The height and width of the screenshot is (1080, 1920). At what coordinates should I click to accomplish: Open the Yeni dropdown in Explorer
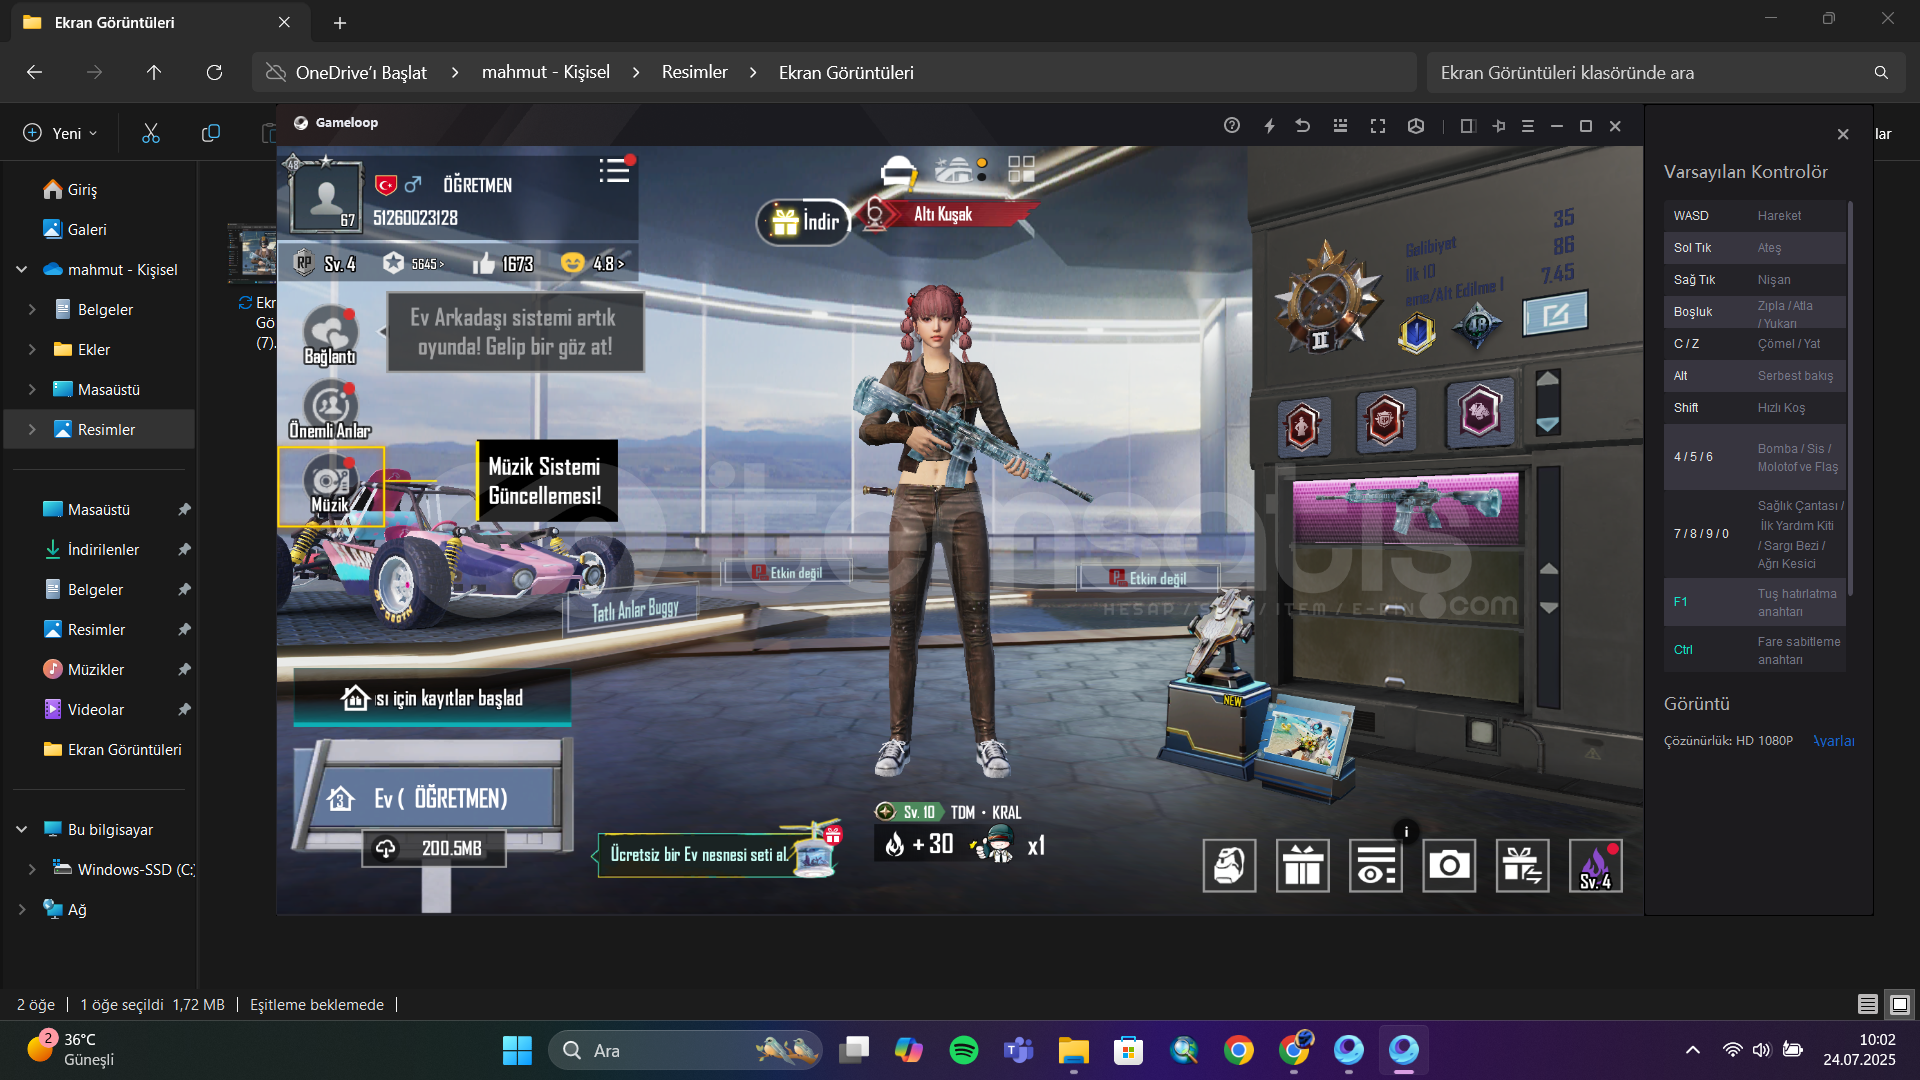(x=60, y=133)
